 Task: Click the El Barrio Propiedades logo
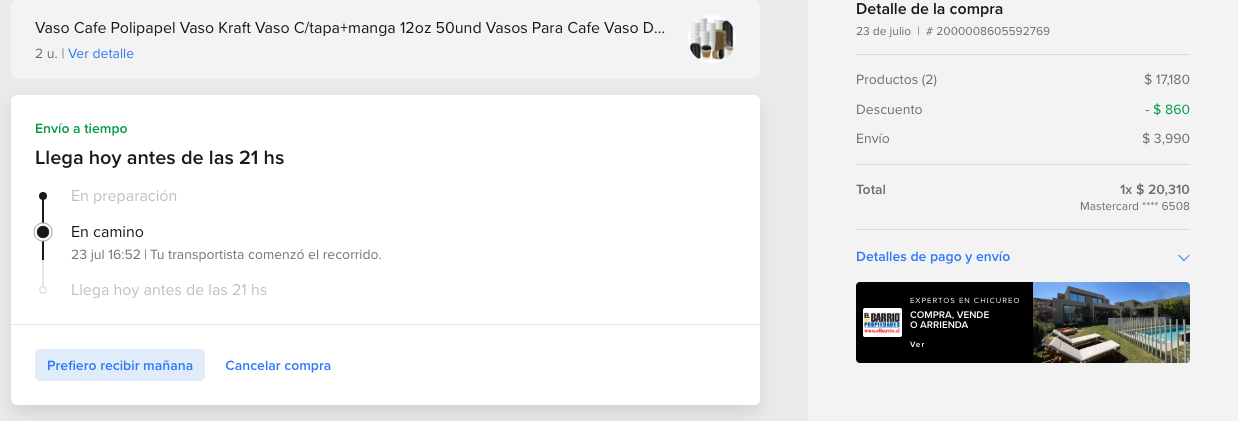tap(882, 322)
